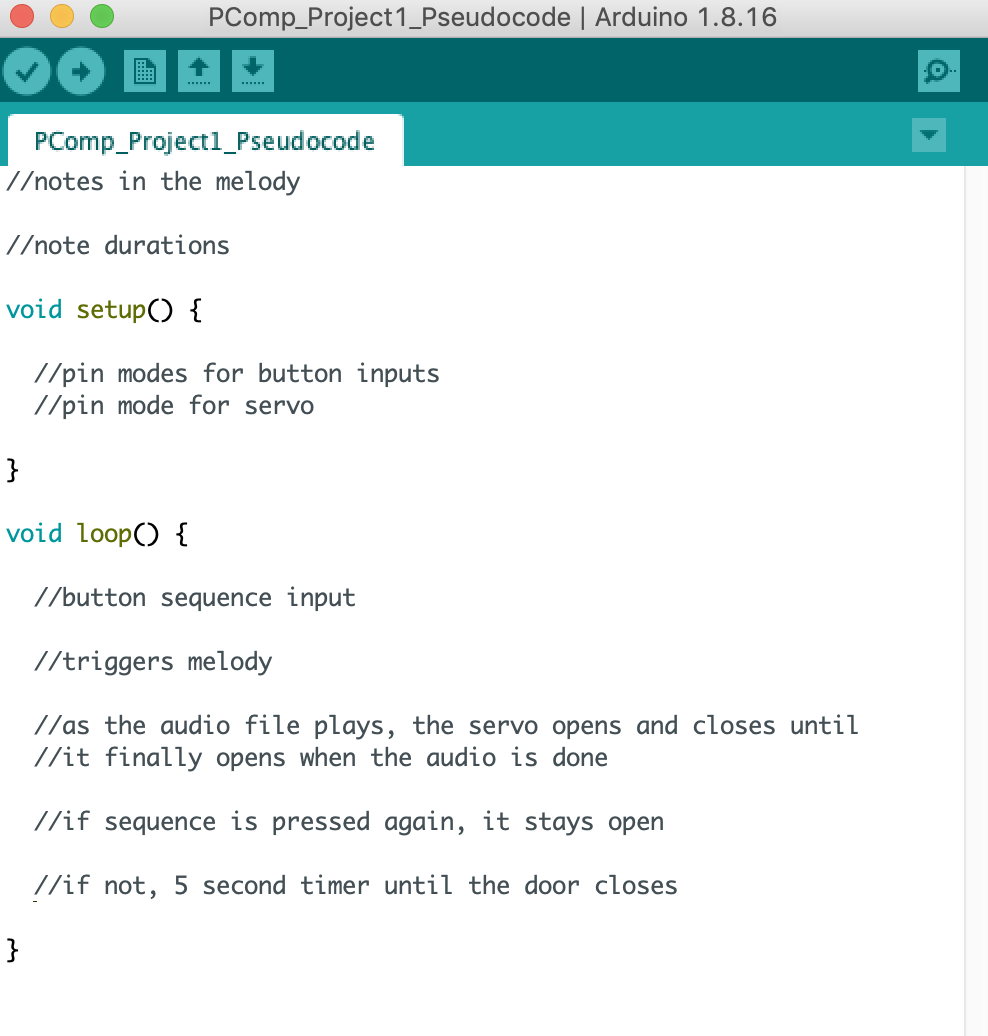Click the '5 second timer' comment line
This screenshot has height=1036, width=988.
355,886
